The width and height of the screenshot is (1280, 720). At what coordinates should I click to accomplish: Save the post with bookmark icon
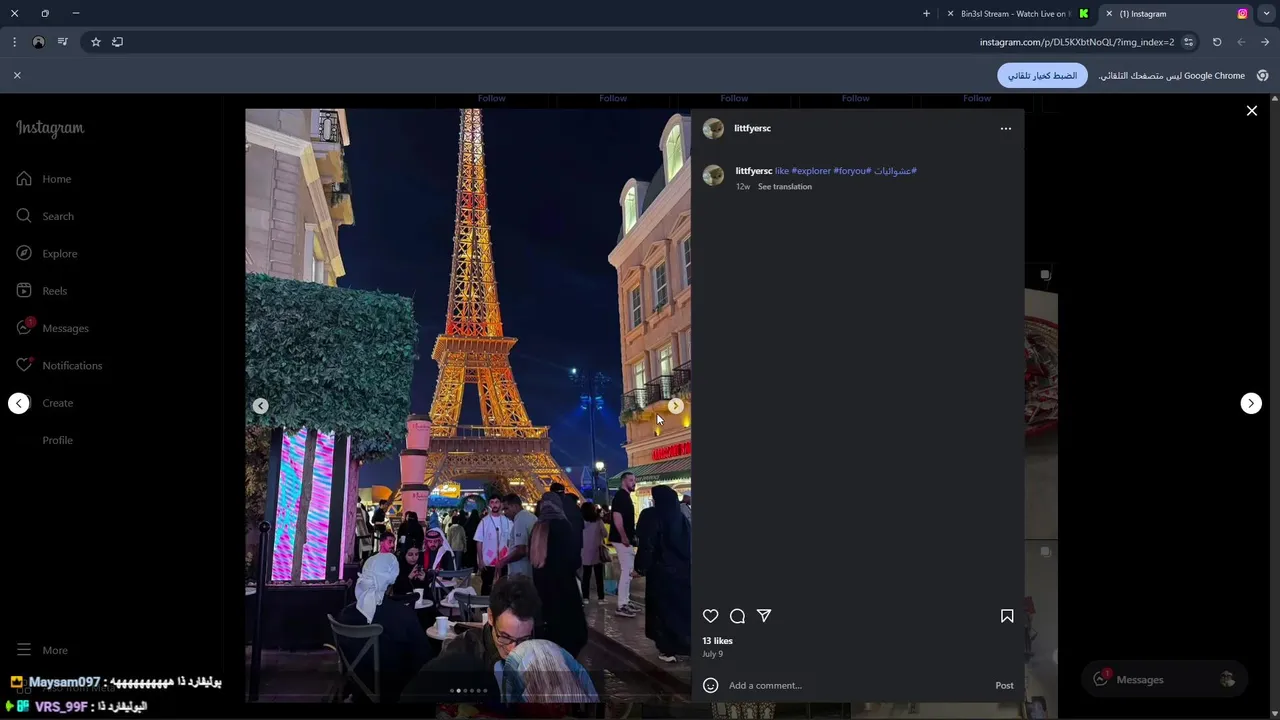coord(1007,616)
